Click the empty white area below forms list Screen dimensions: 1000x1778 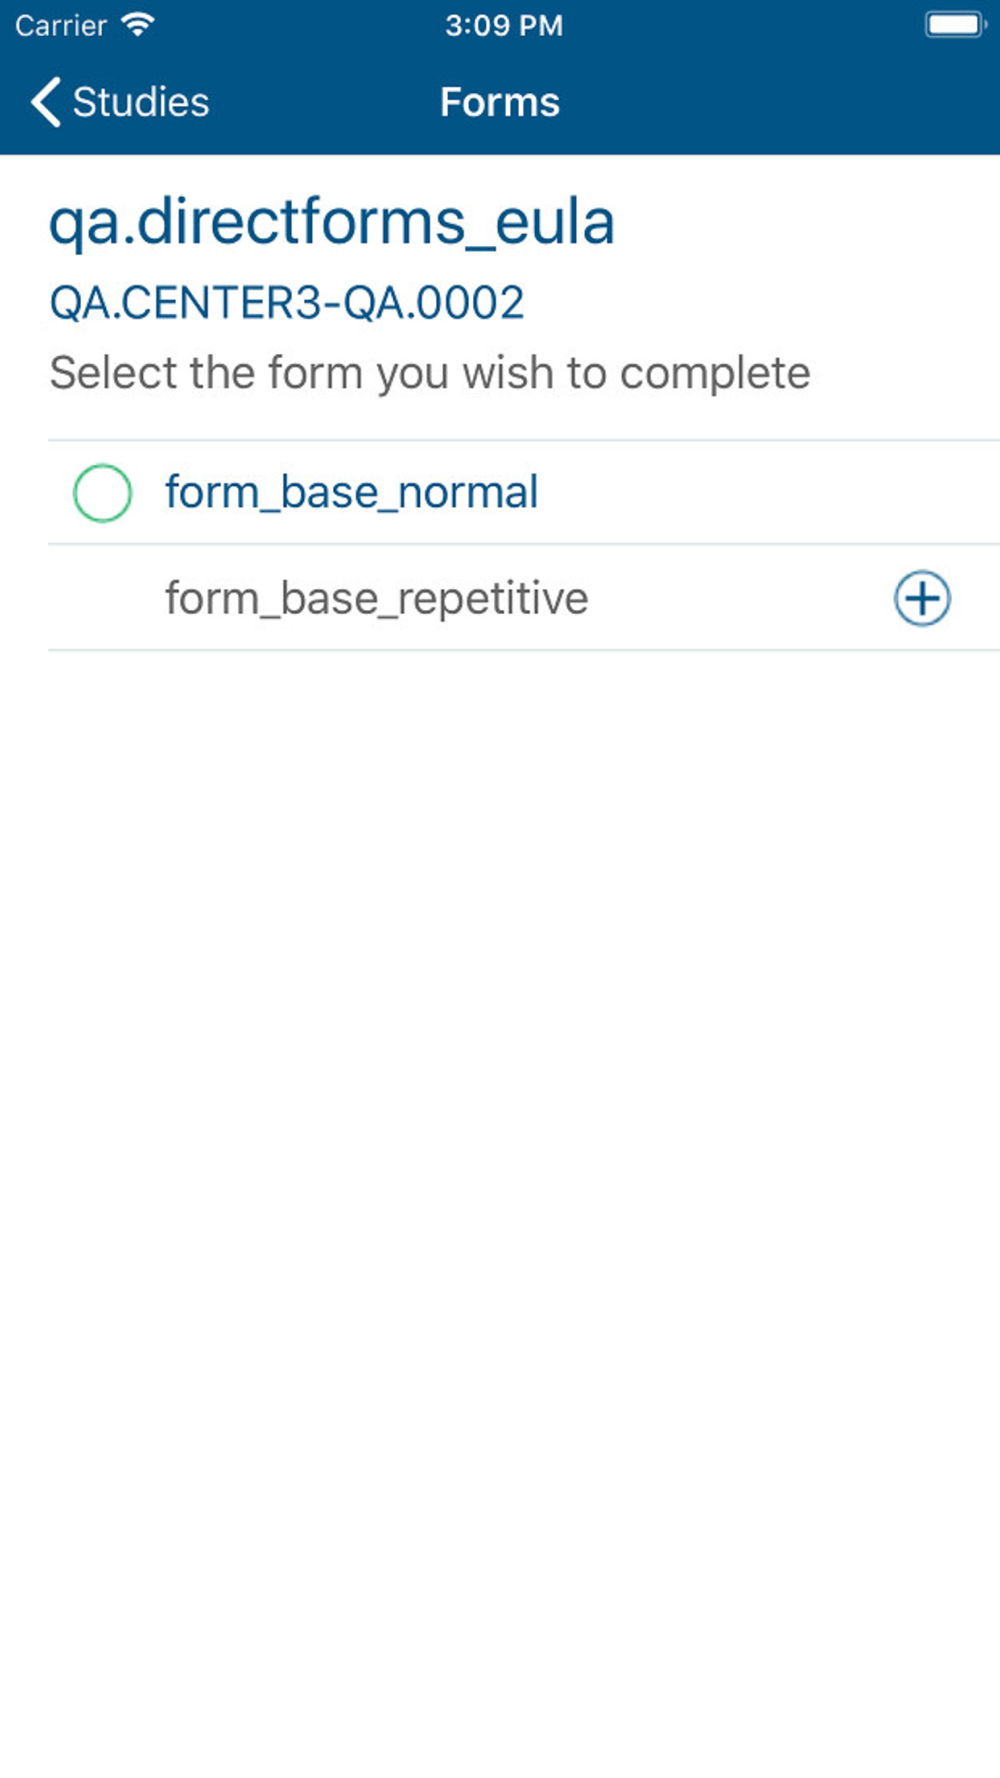500,1200
